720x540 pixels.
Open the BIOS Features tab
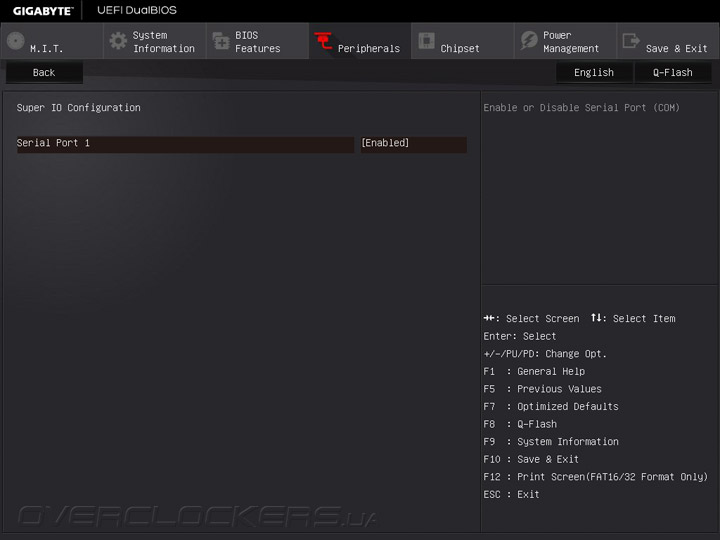[x=258, y=41]
